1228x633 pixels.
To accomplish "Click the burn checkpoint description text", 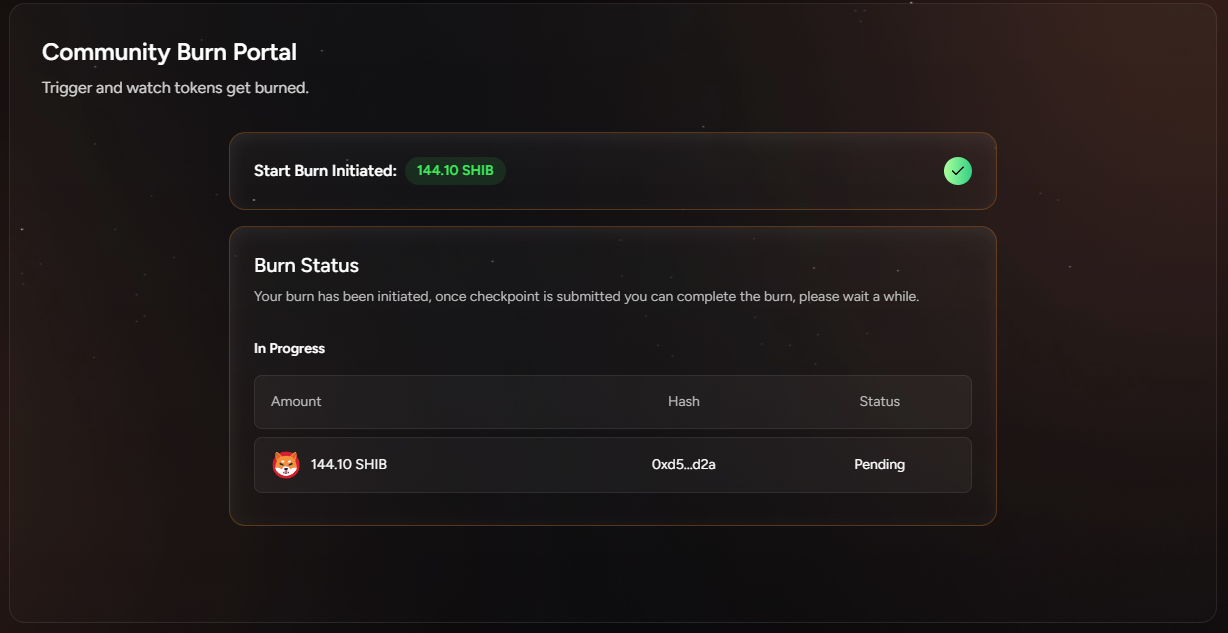I will click(586, 297).
